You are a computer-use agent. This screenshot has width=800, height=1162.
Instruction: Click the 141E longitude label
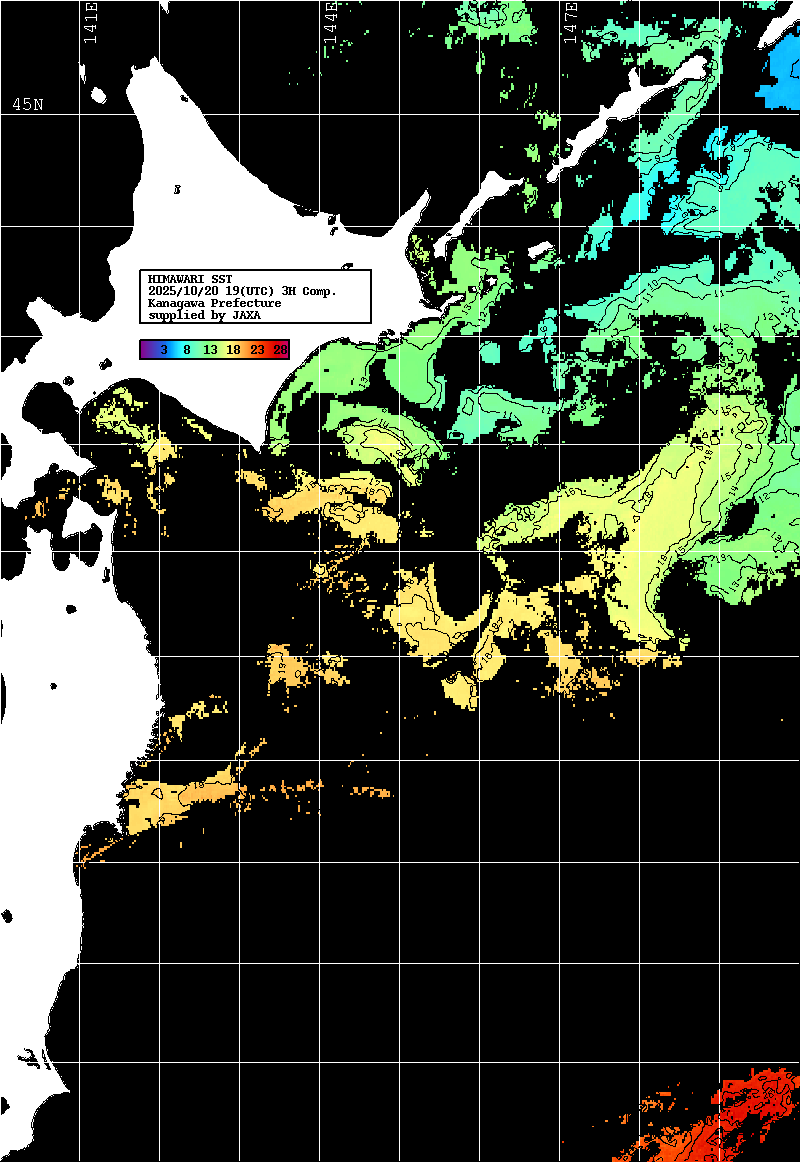coord(91,22)
